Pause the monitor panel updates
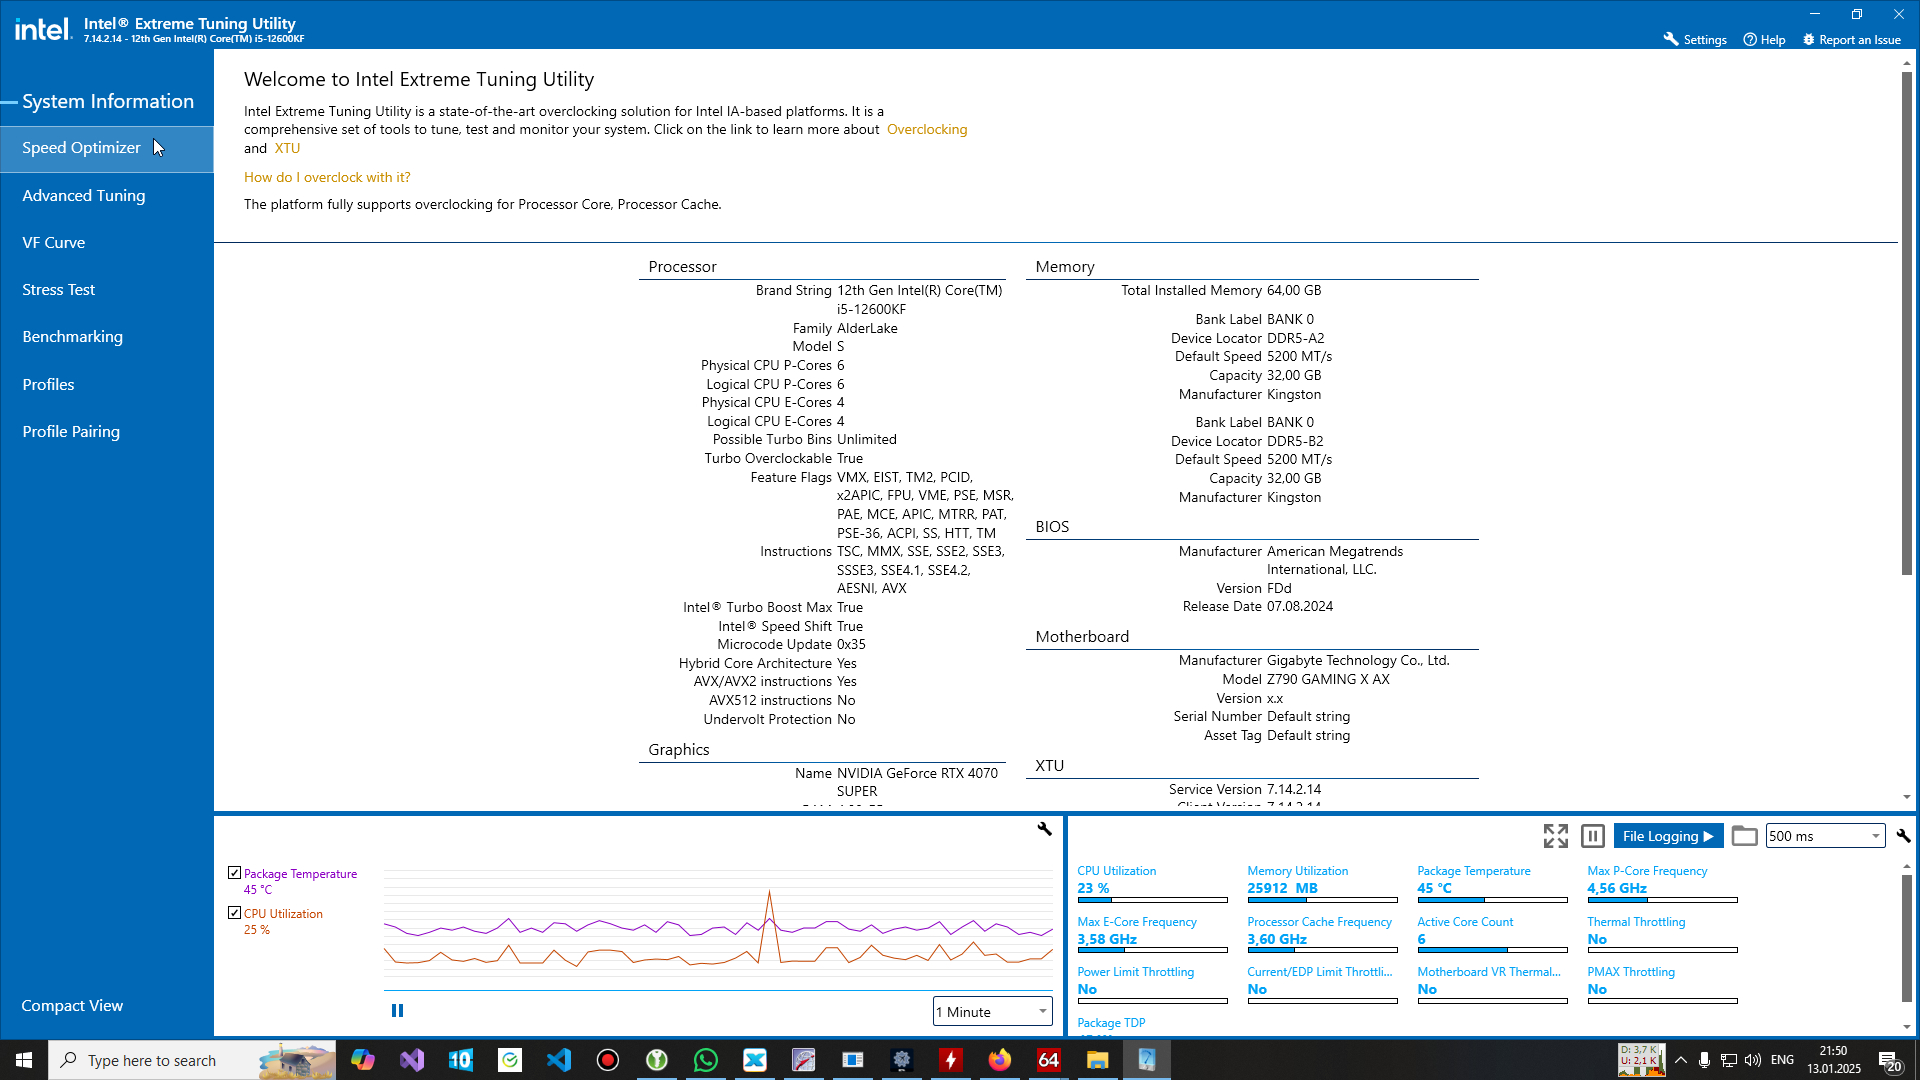 click(x=1593, y=836)
